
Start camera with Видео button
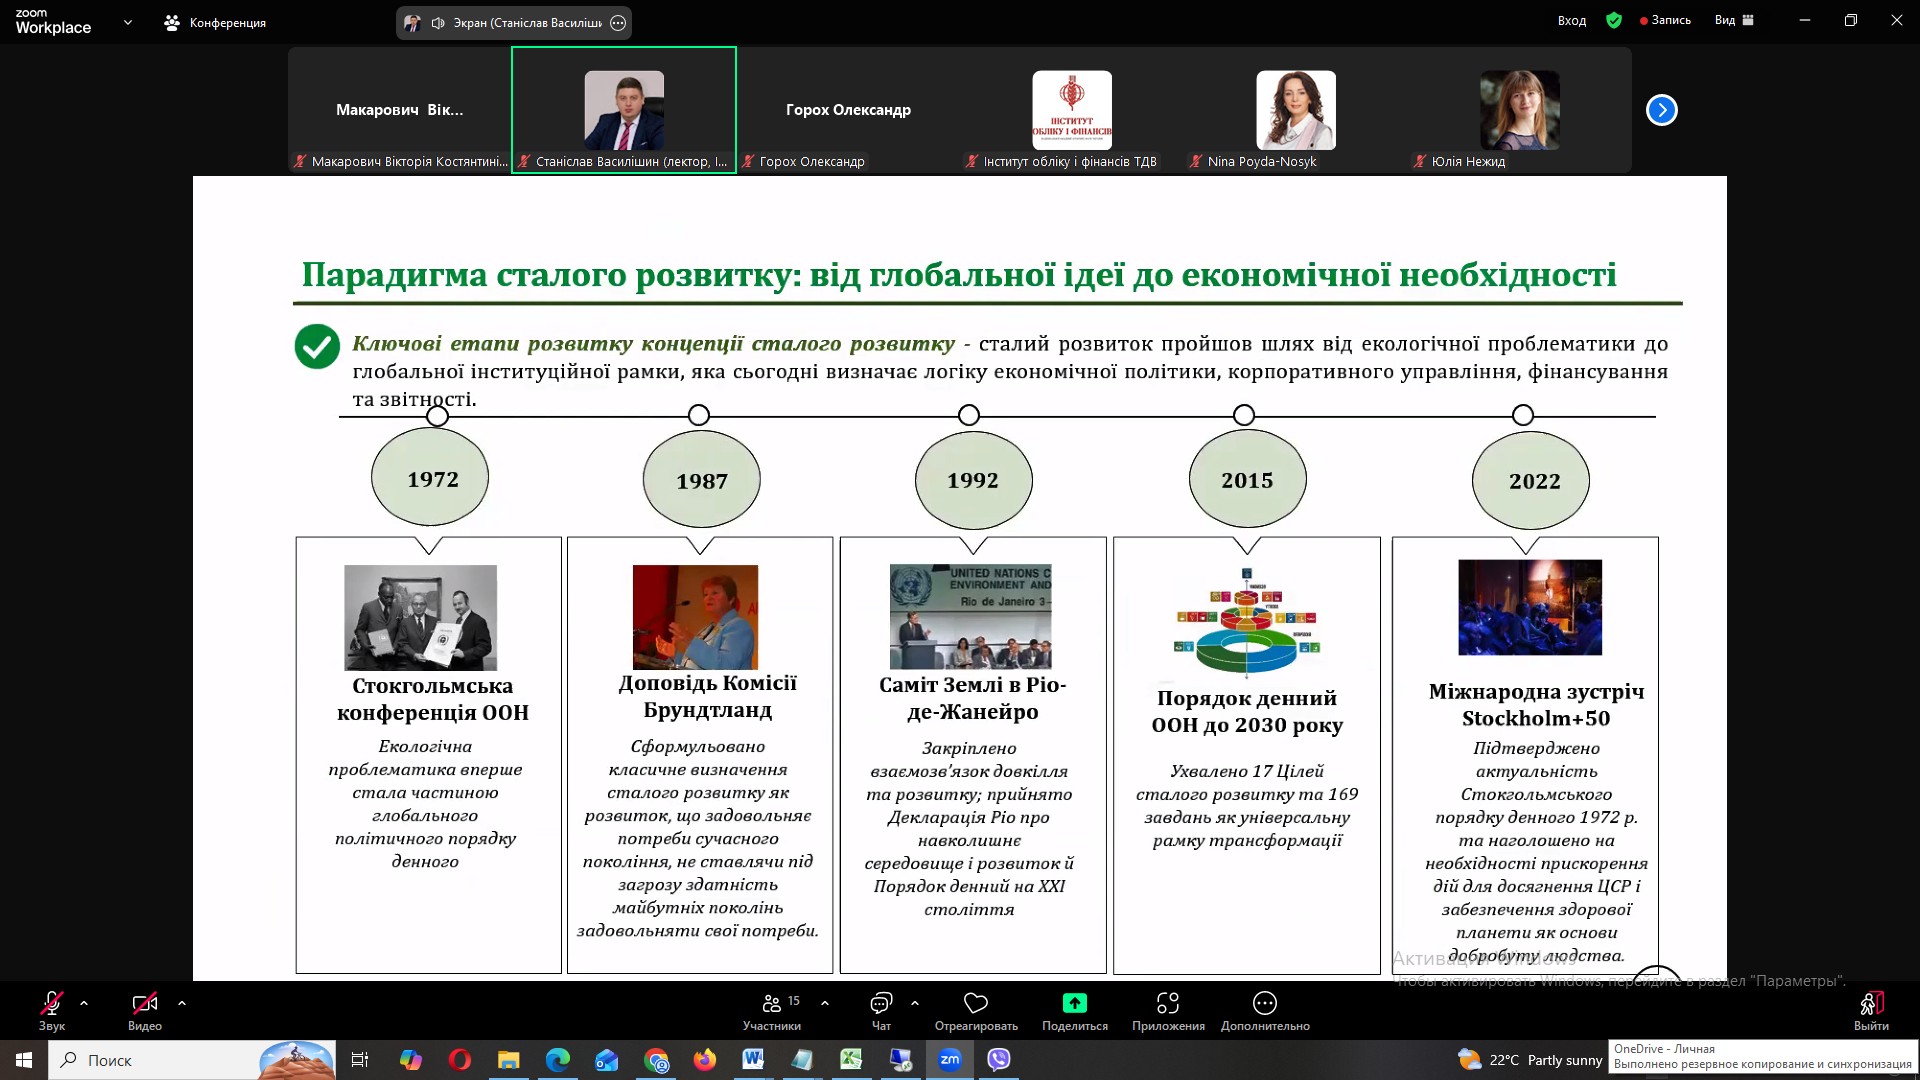(x=145, y=1010)
